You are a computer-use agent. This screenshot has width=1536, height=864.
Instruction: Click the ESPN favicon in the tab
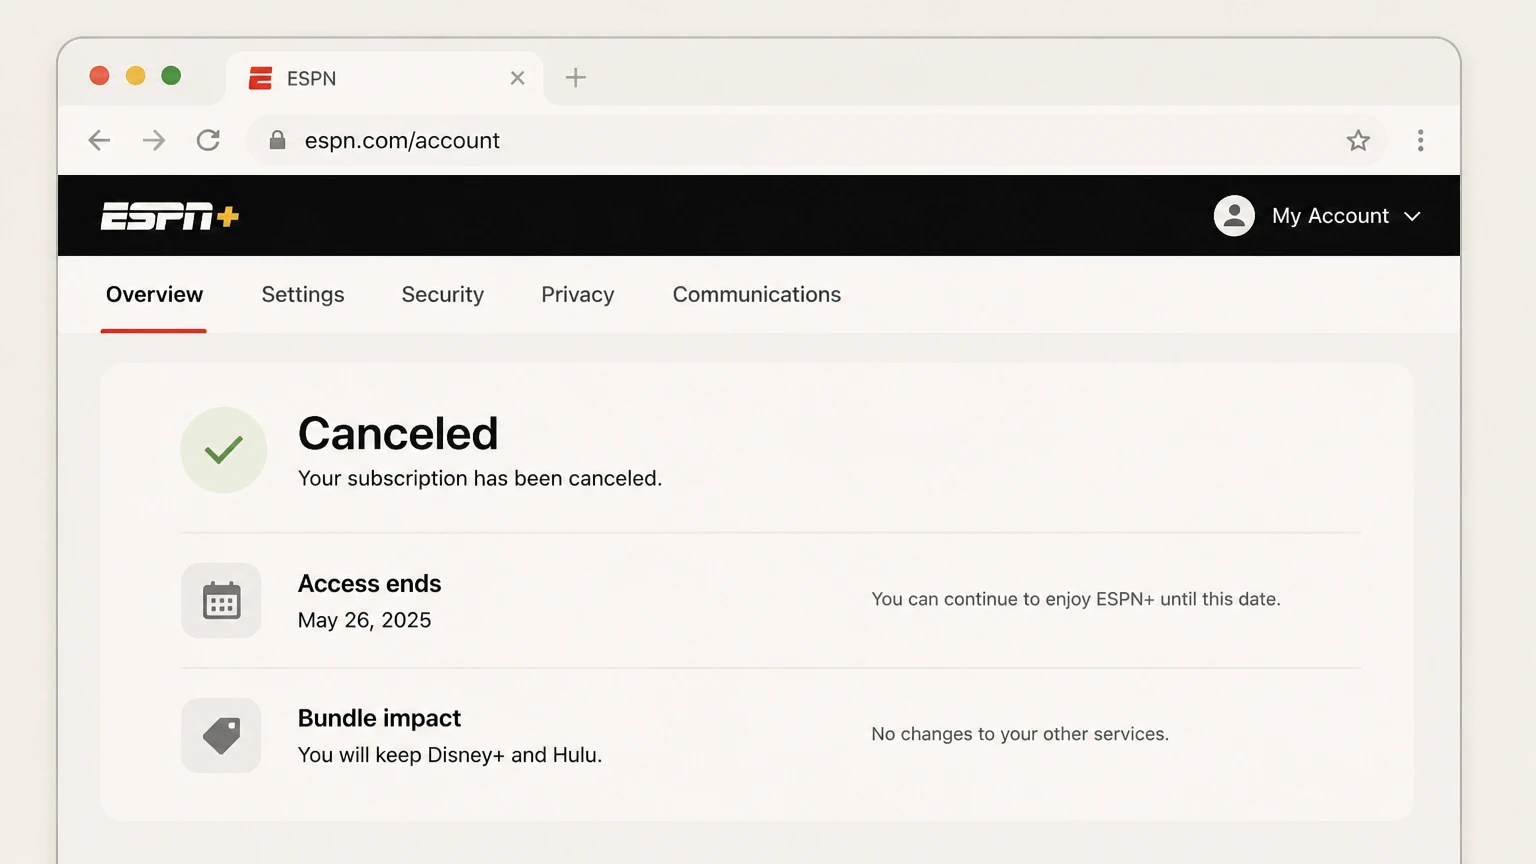261,78
